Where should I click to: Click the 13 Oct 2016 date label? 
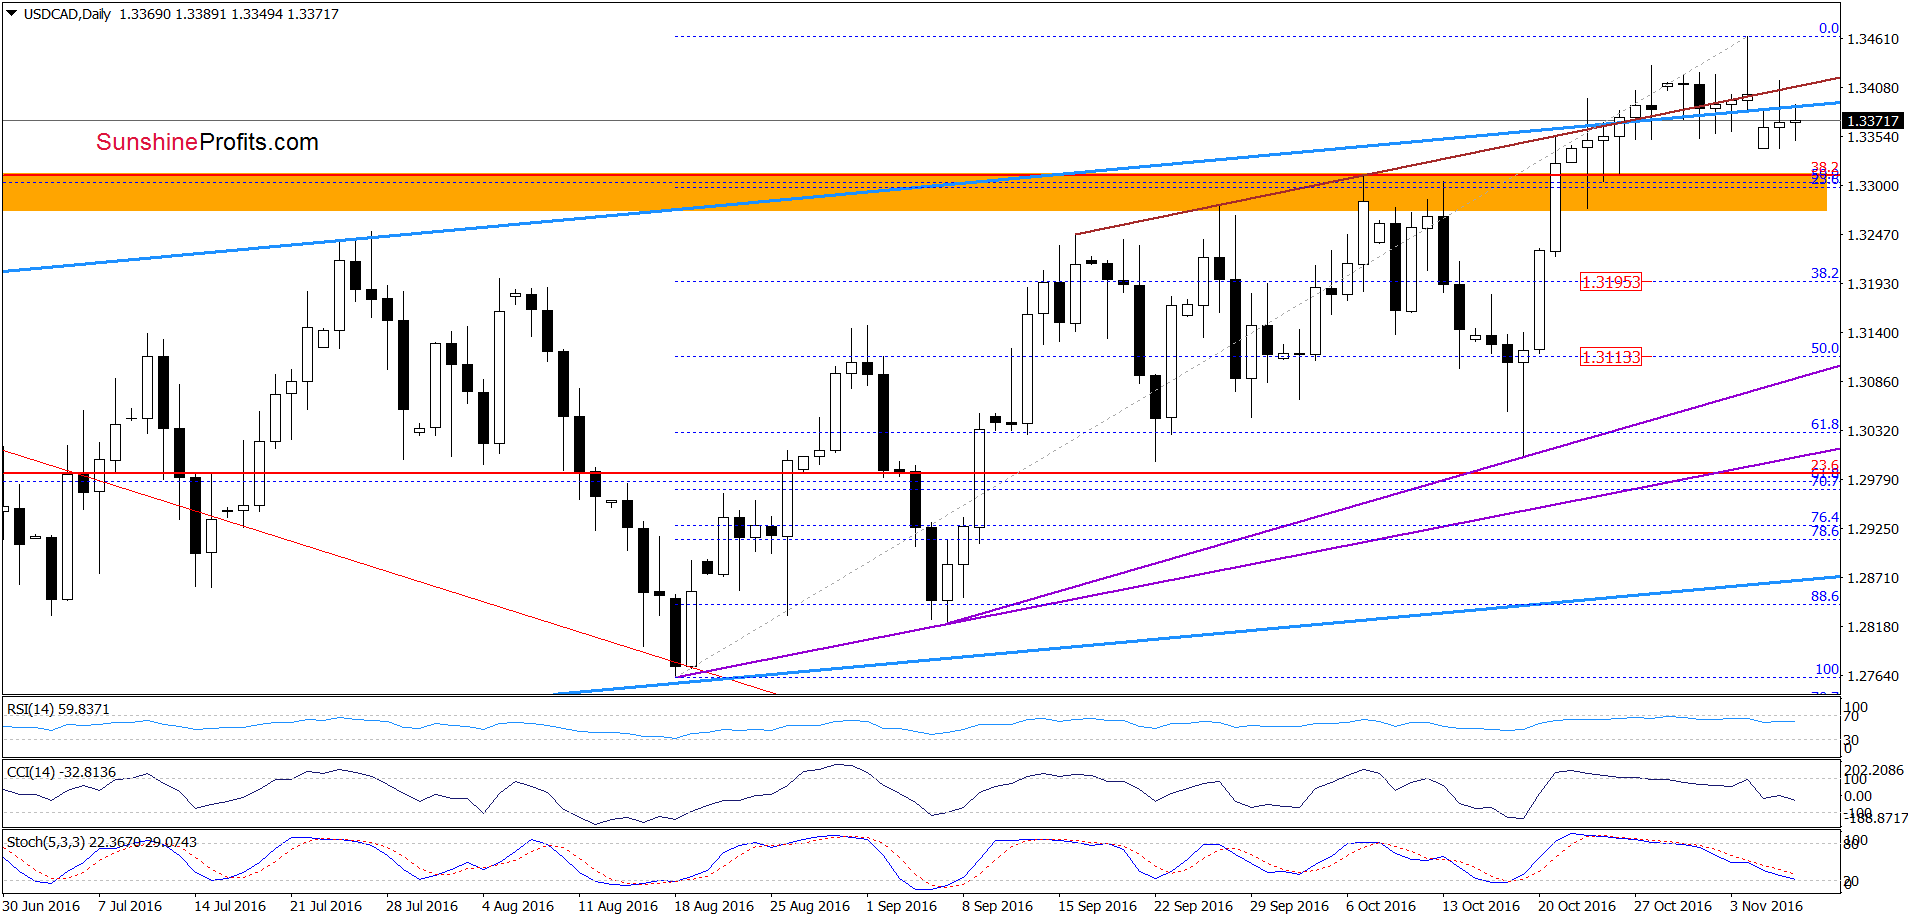(1481, 906)
